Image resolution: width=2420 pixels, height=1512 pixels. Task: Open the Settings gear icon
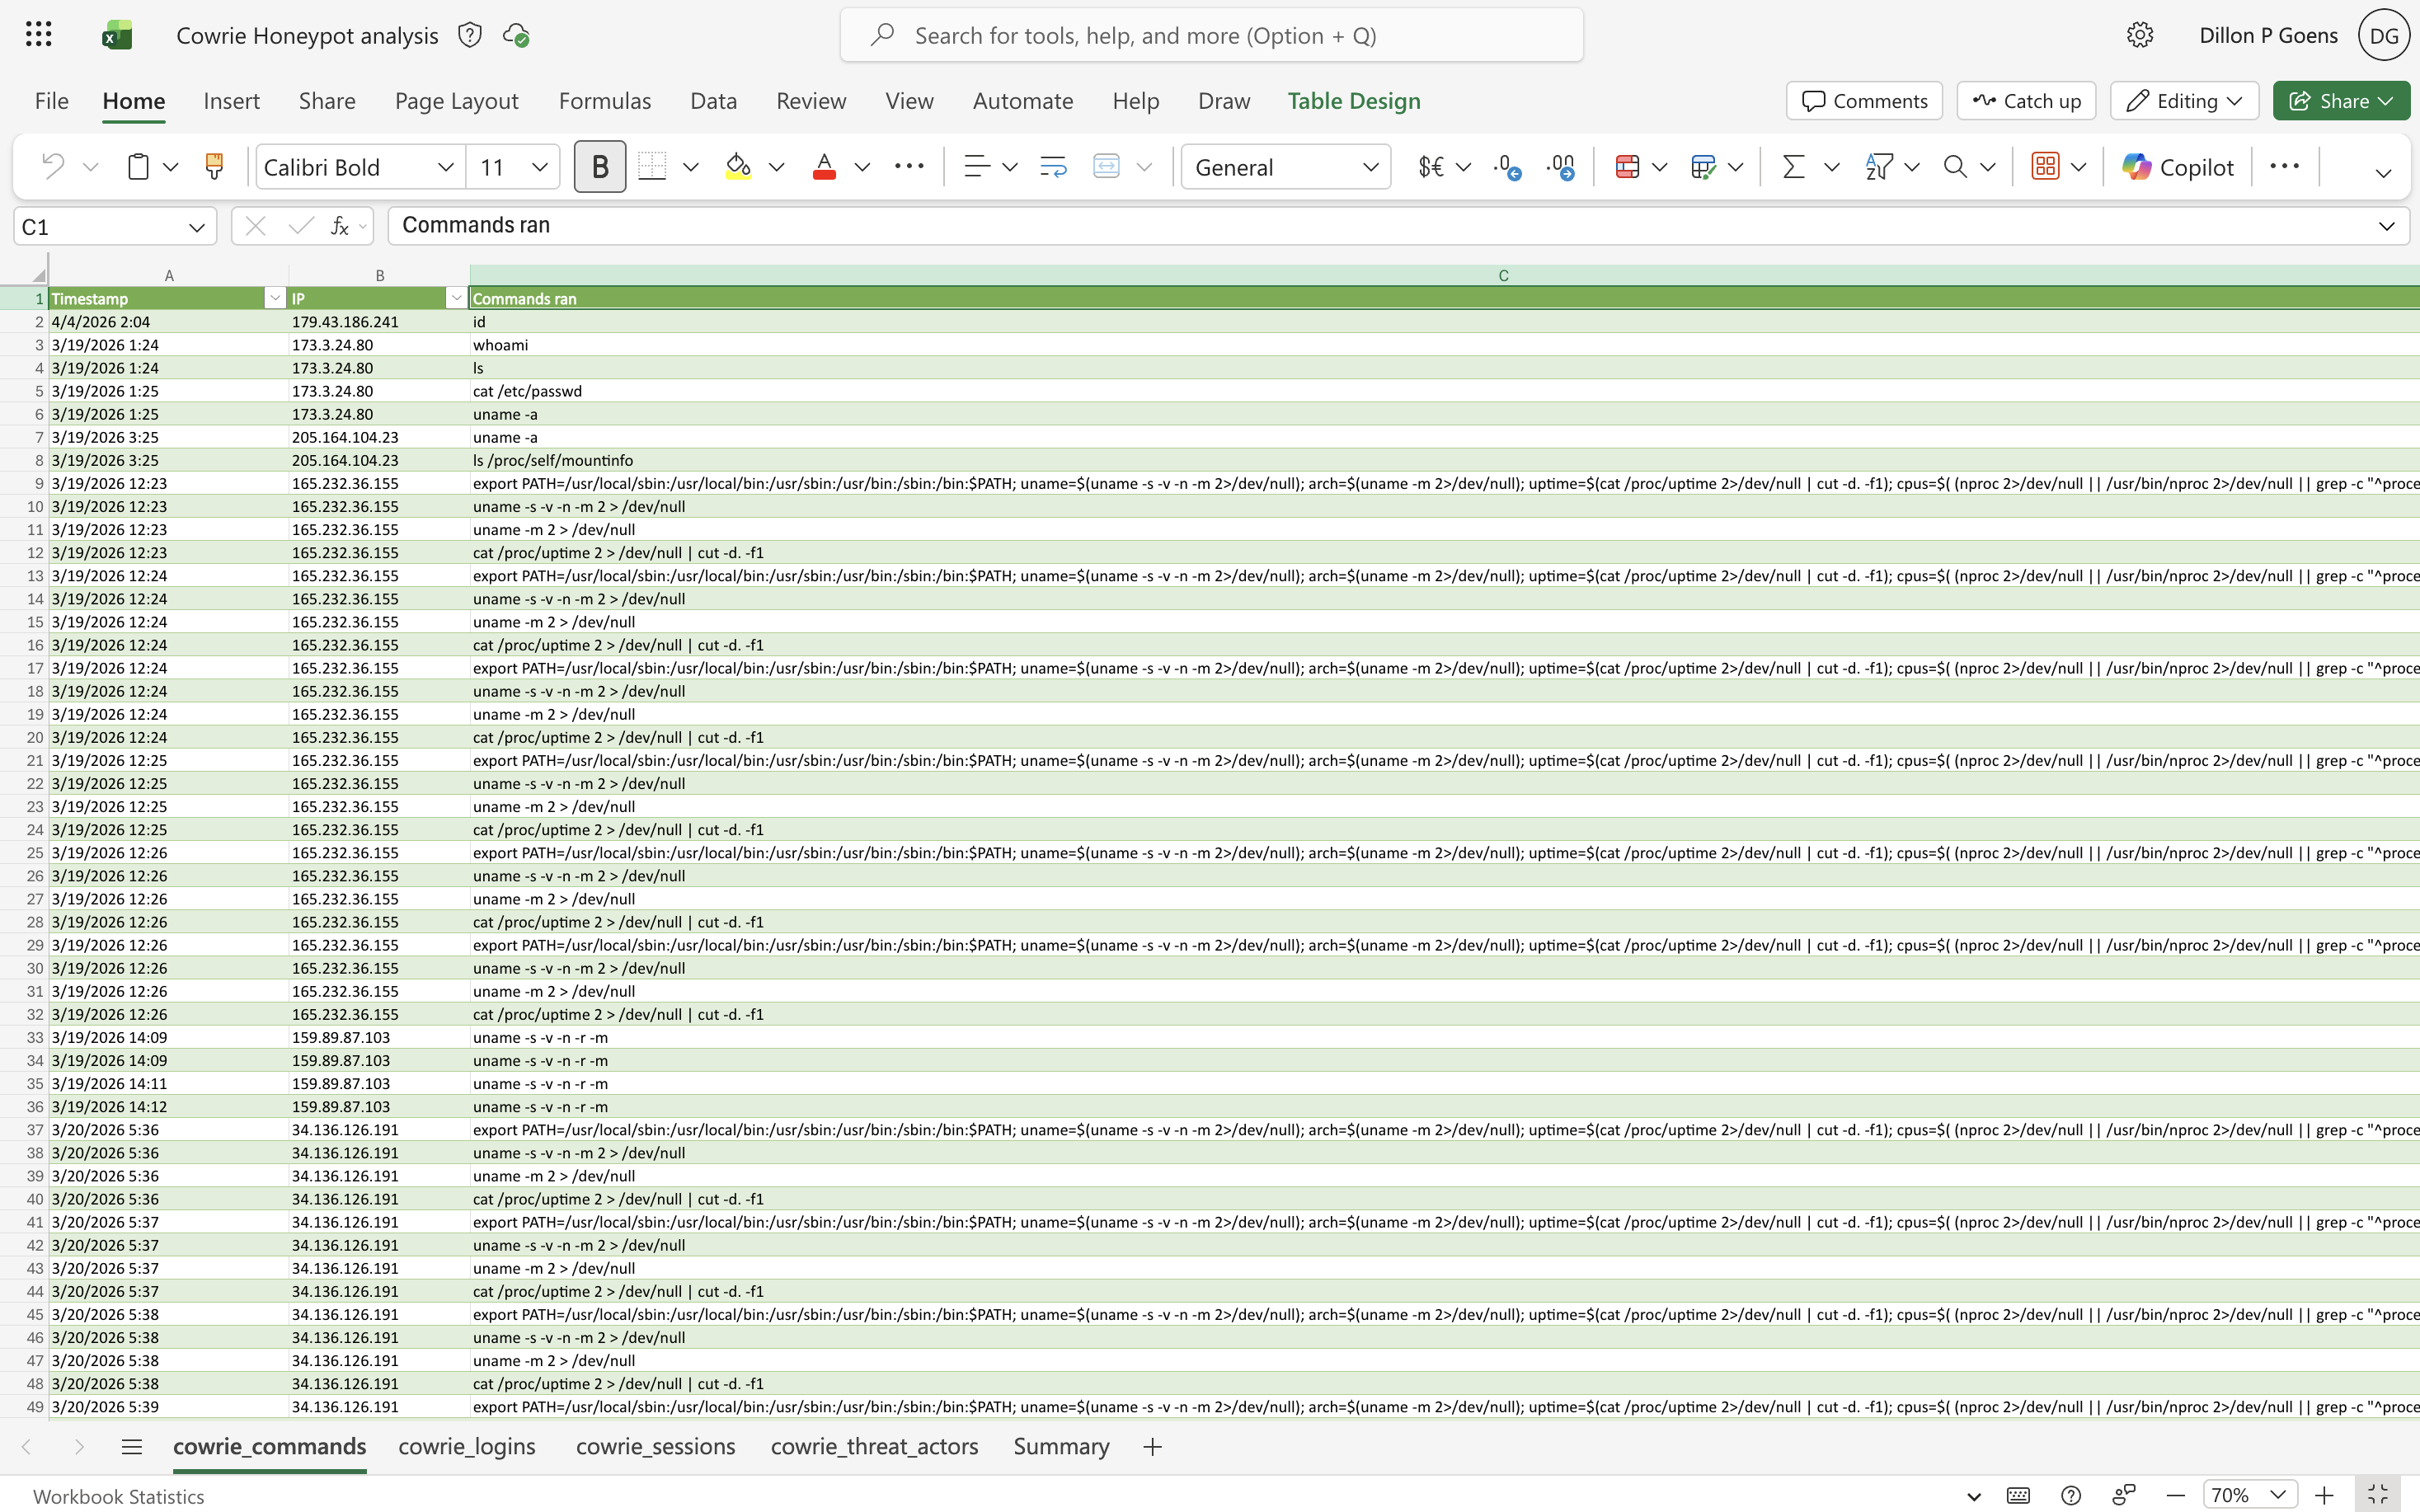click(2139, 35)
